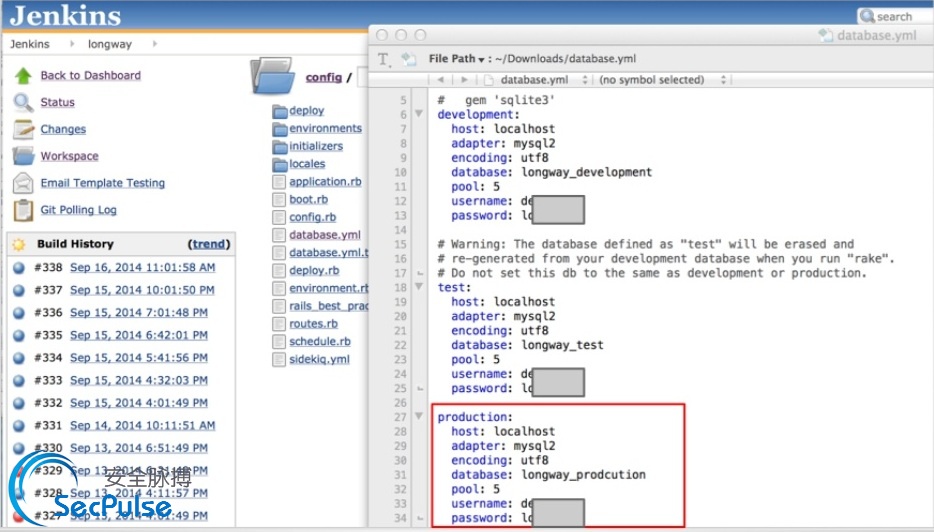Click the initializers folder icon
This screenshot has height=532, width=934.
[279, 147]
